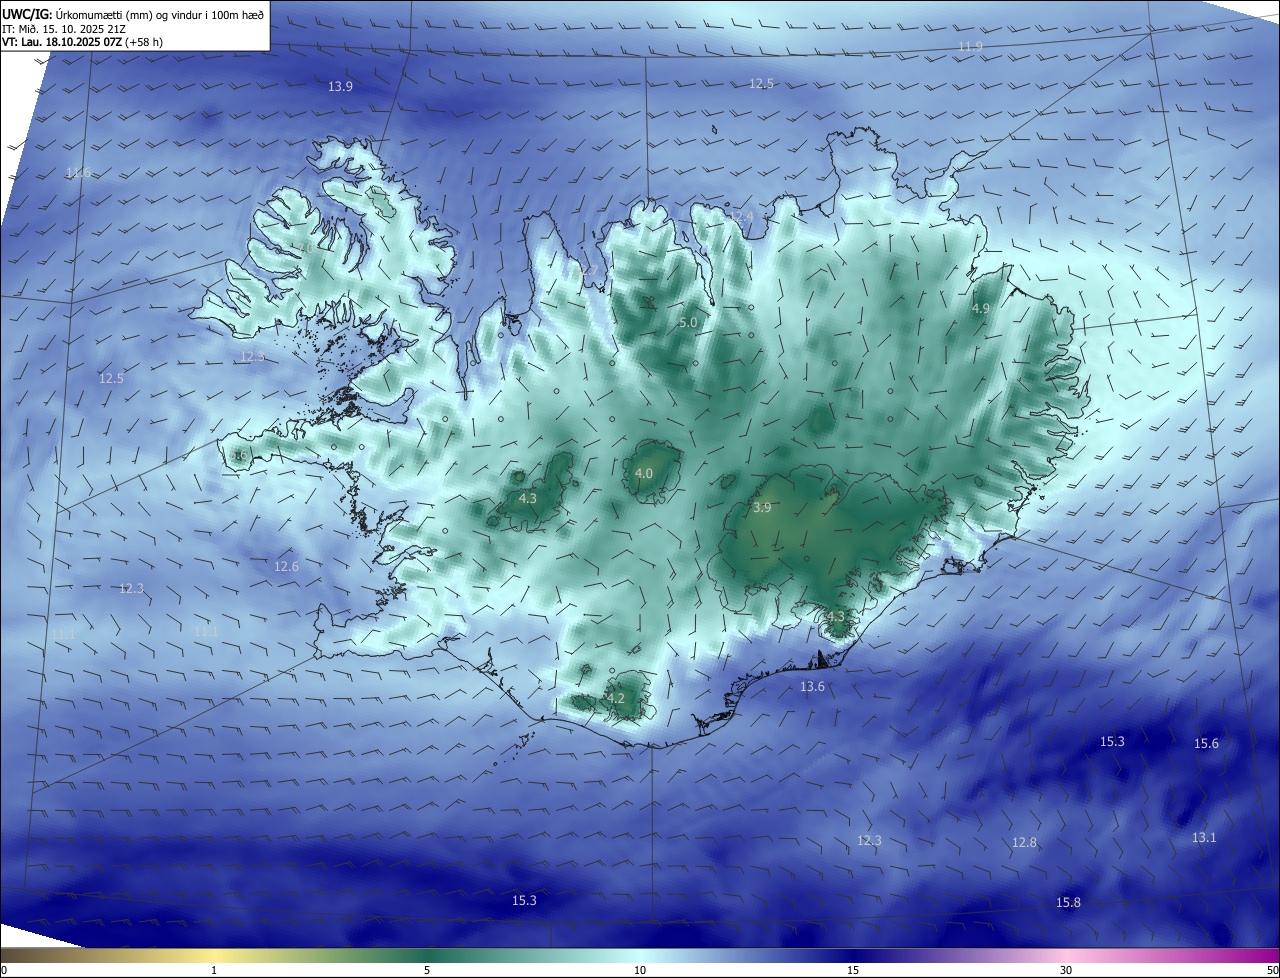Click the '0' tick label on the legend
Image resolution: width=1280 pixels, height=978 pixels.
click(4, 970)
